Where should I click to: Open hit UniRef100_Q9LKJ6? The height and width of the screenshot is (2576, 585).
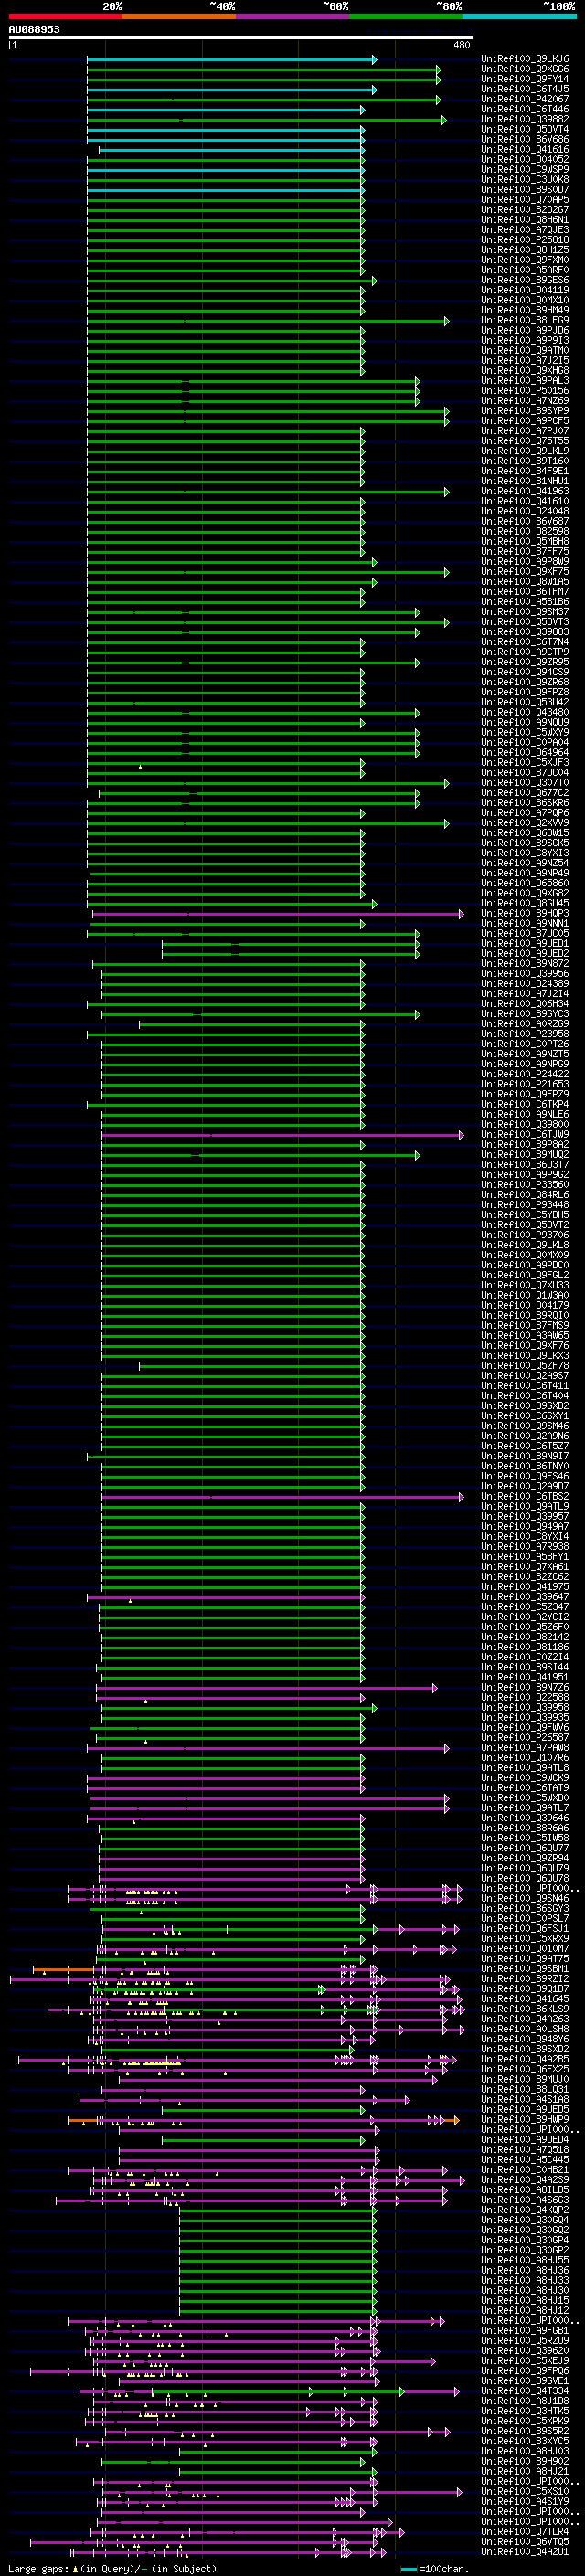(x=525, y=59)
